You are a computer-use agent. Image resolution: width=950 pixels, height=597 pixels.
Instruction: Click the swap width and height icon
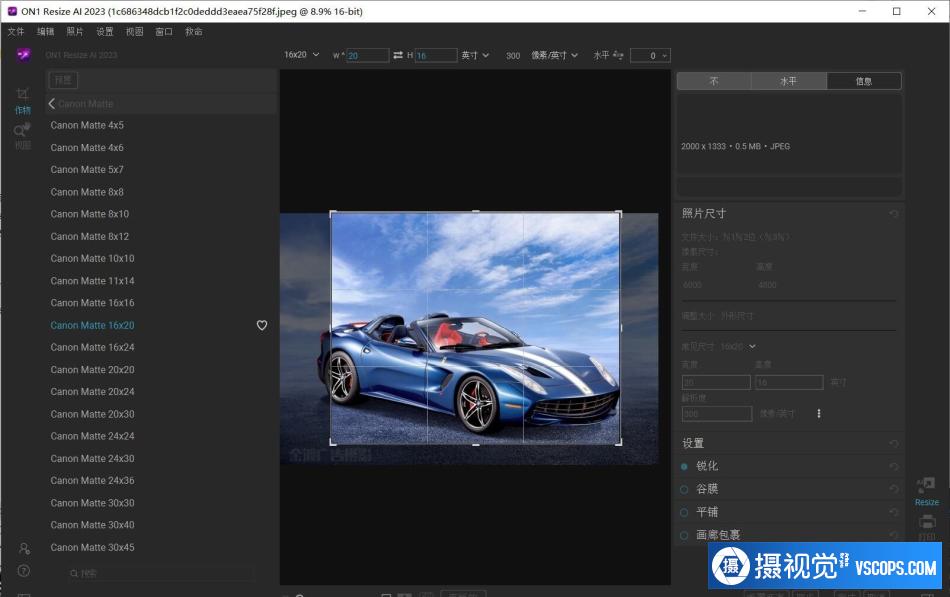[x=397, y=55]
